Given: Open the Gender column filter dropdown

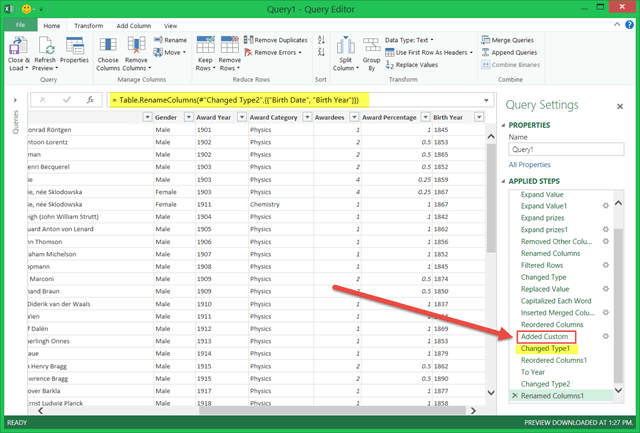Looking at the screenshot, I should coord(186,117).
